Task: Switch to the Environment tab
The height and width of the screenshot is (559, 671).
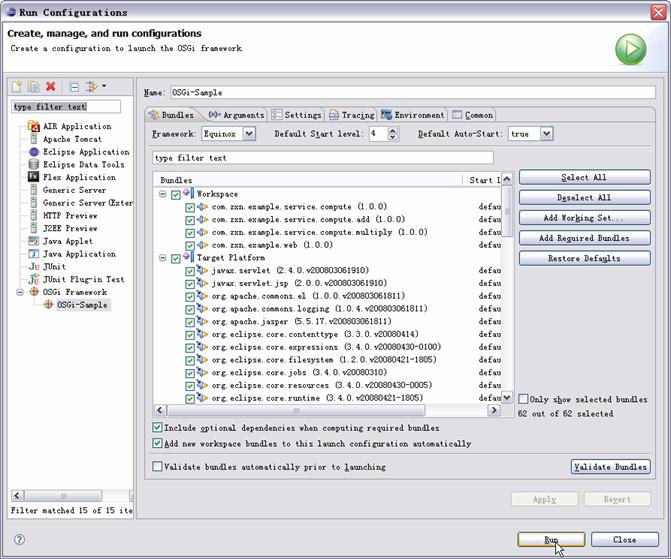Action: point(413,115)
